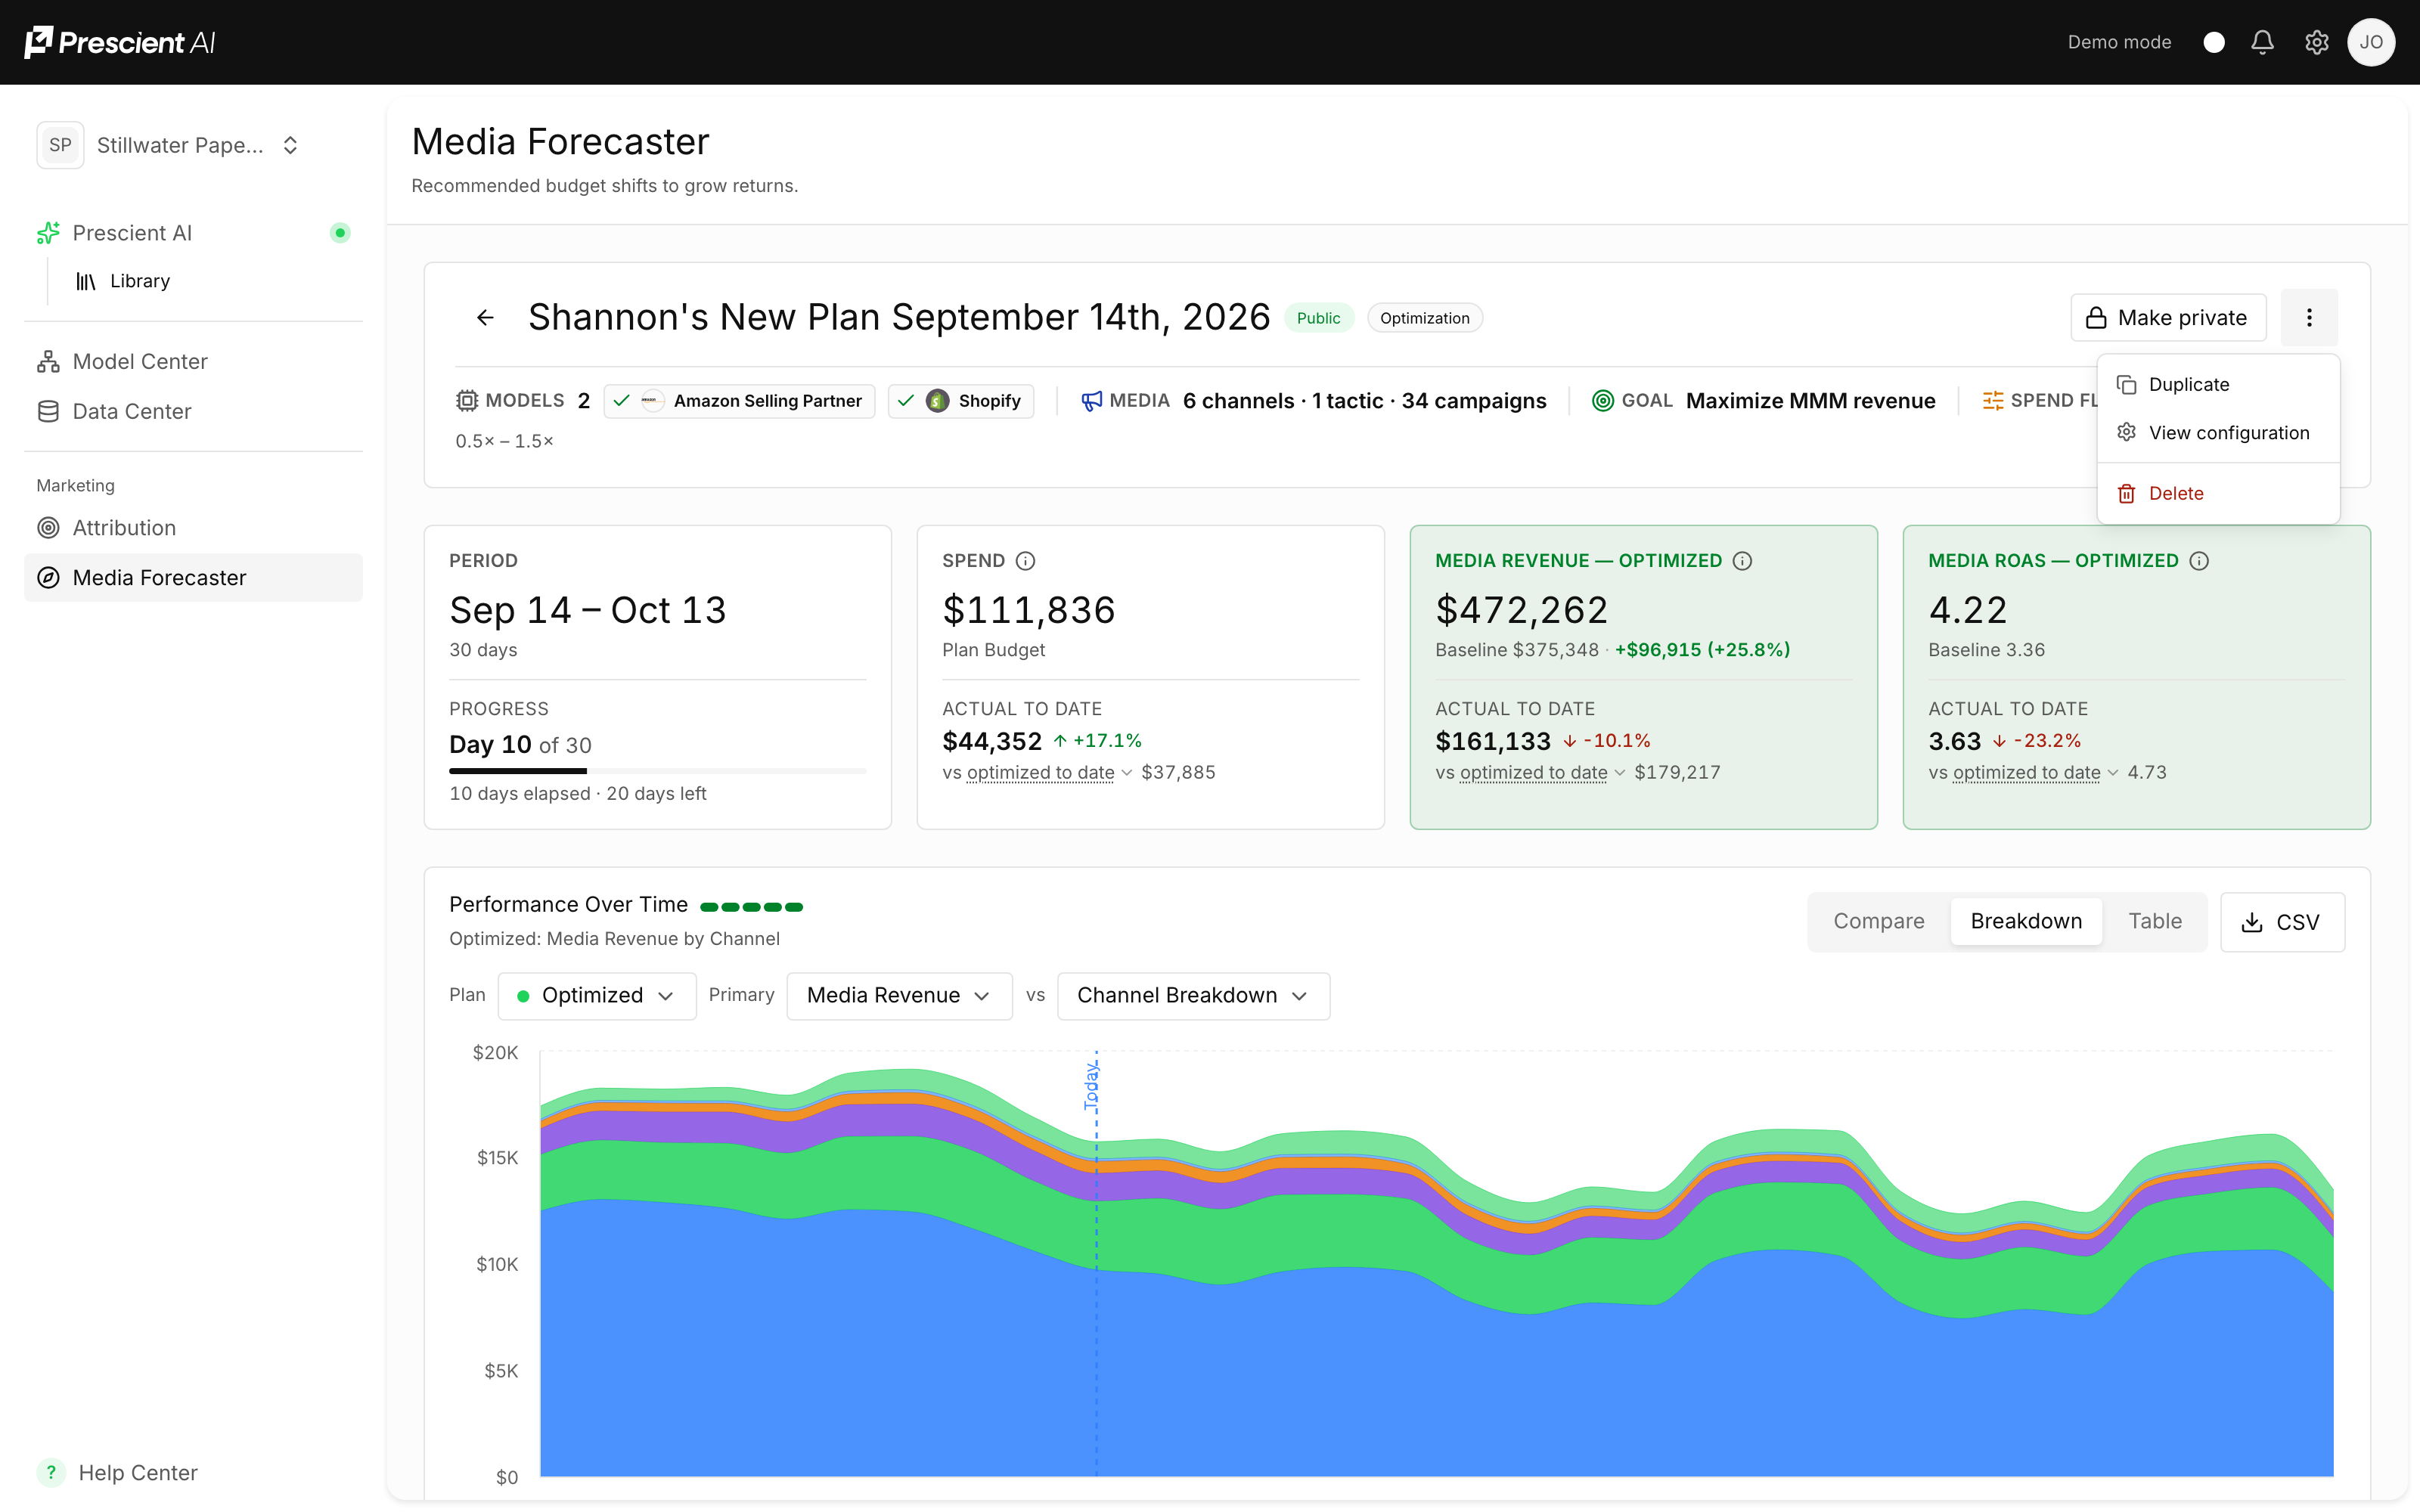
Task: Show info for Media Revenue Optimized
Action: (x=1742, y=561)
